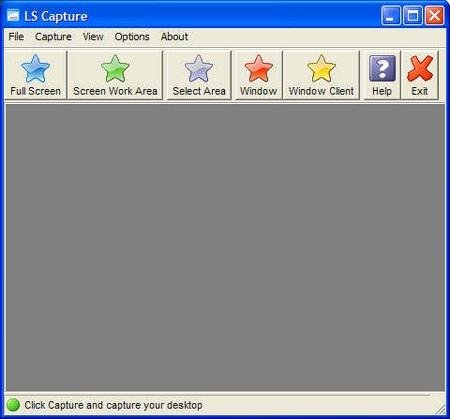Image resolution: width=450 pixels, height=419 pixels.
Task: Click the red X Exit toolbar icon
Action: coord(420,69)
